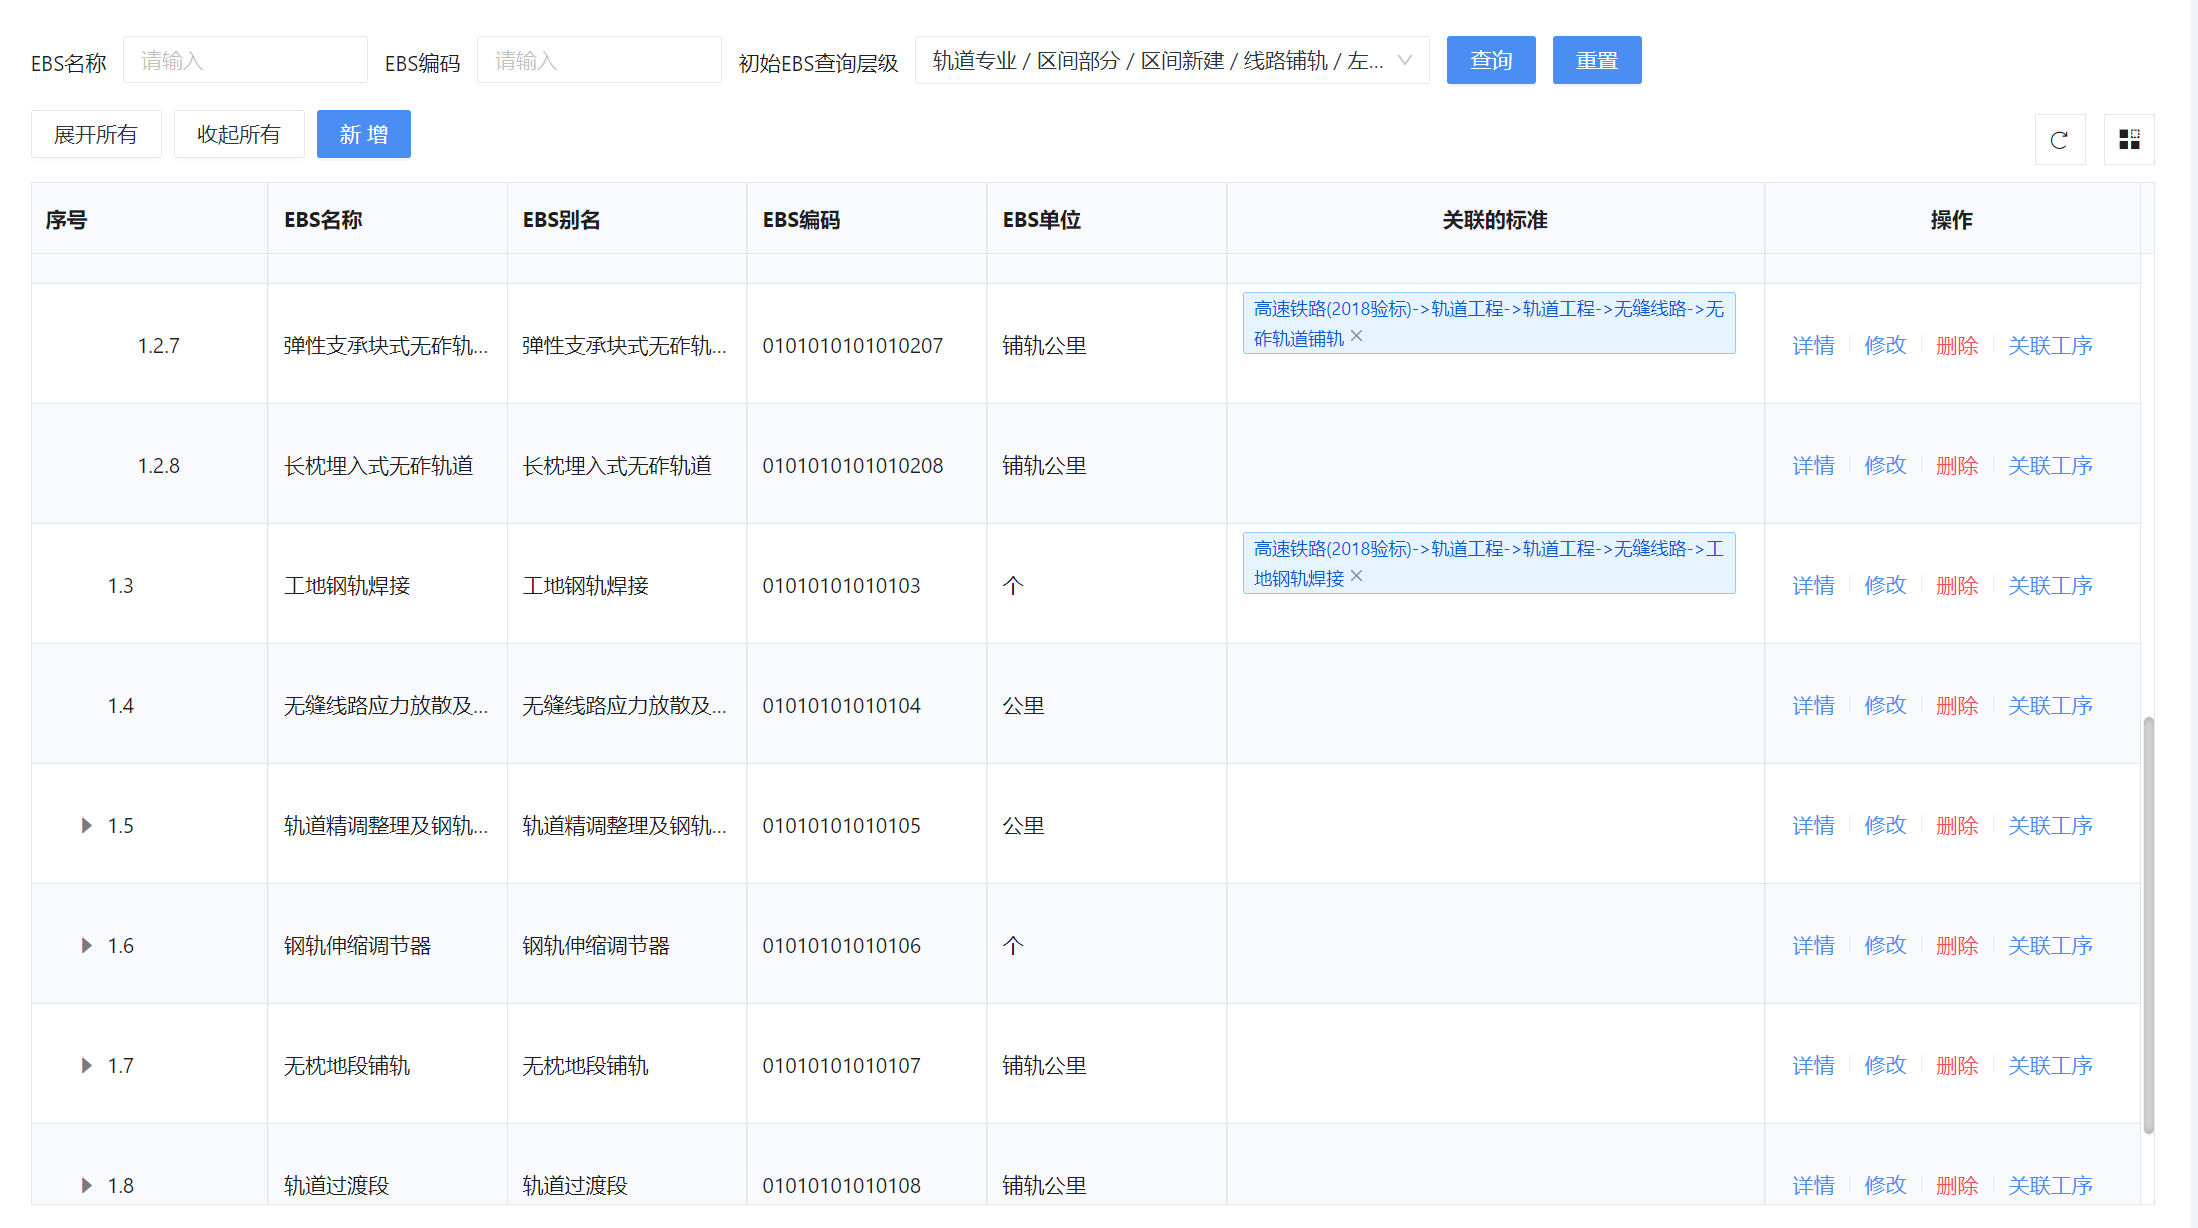This screenshot has height=1228, width=2198.
Task: Expand row 1.7 无枕地段铺轨
Action: pyautogui.click(x=87, y=1066)
